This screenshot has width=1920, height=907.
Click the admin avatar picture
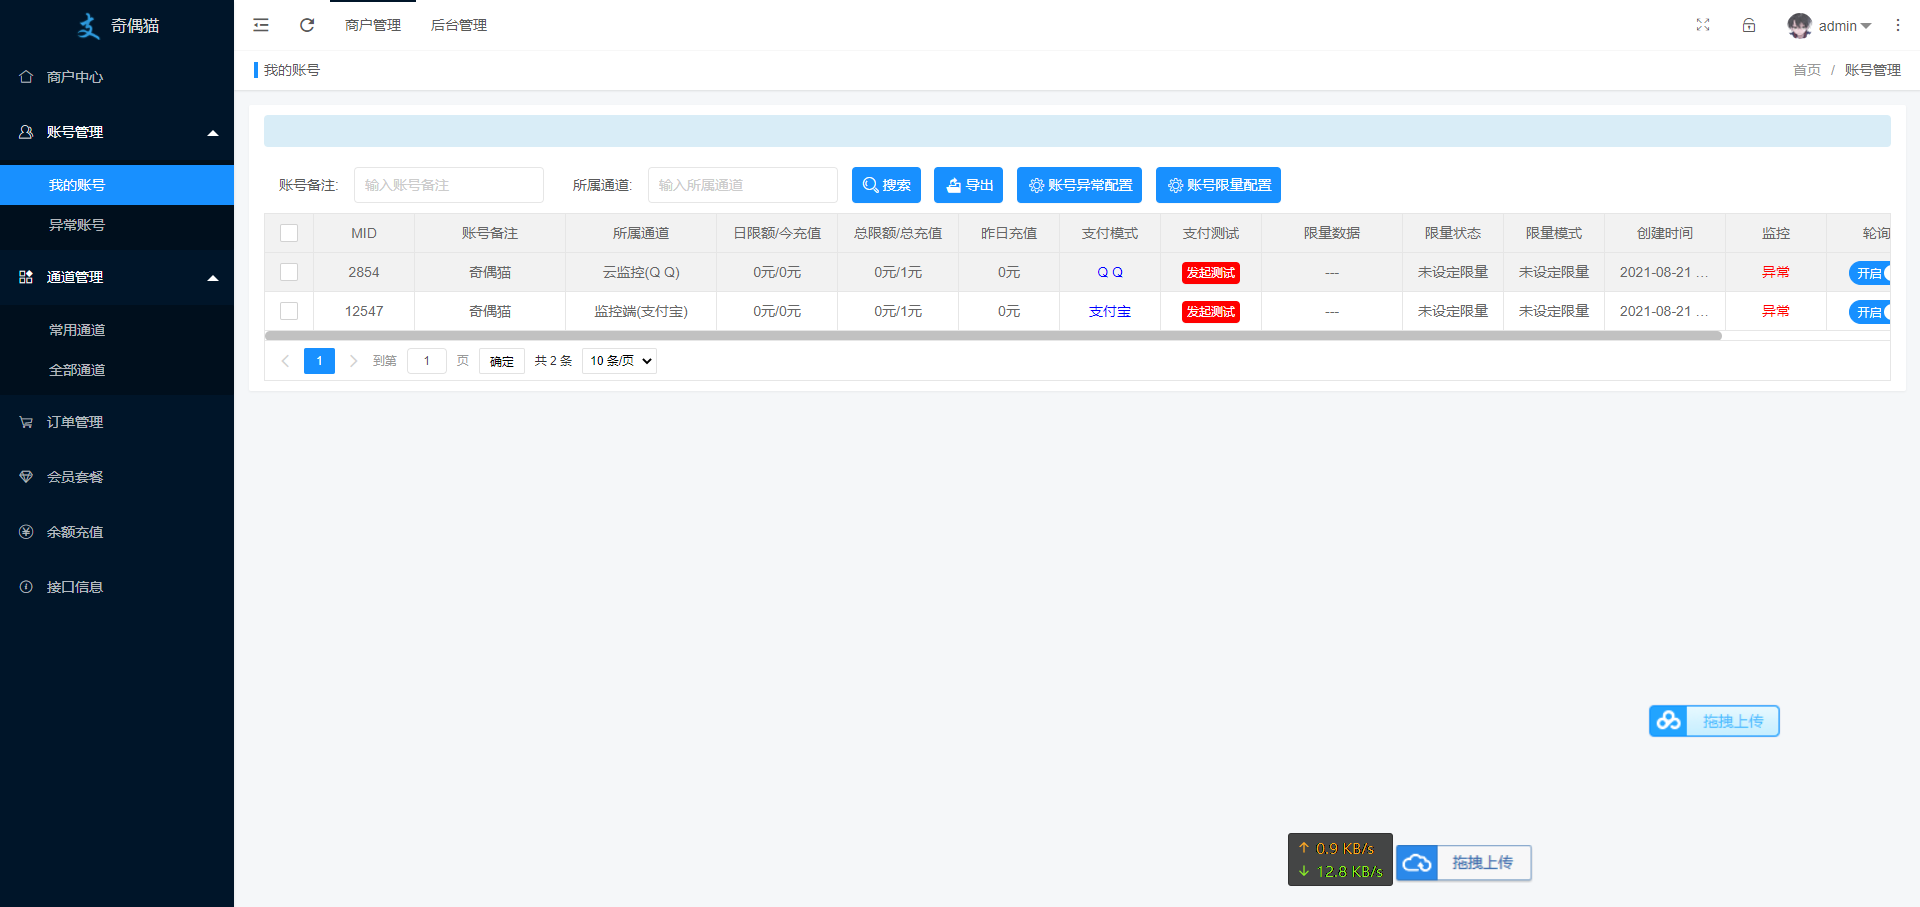(1799, 25)
